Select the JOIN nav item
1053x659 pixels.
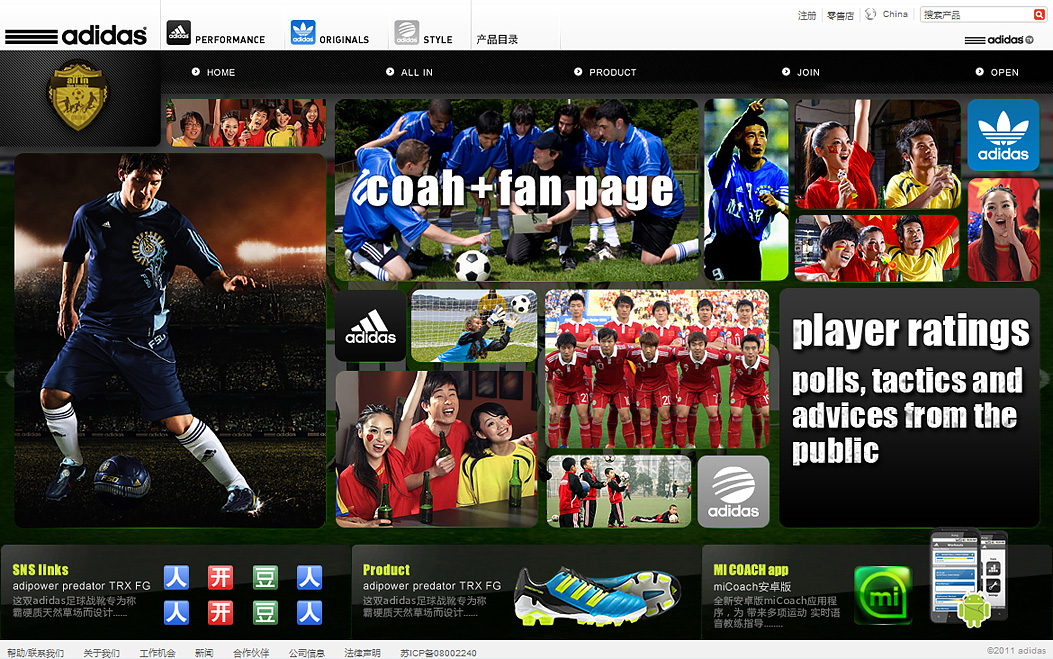801,72
